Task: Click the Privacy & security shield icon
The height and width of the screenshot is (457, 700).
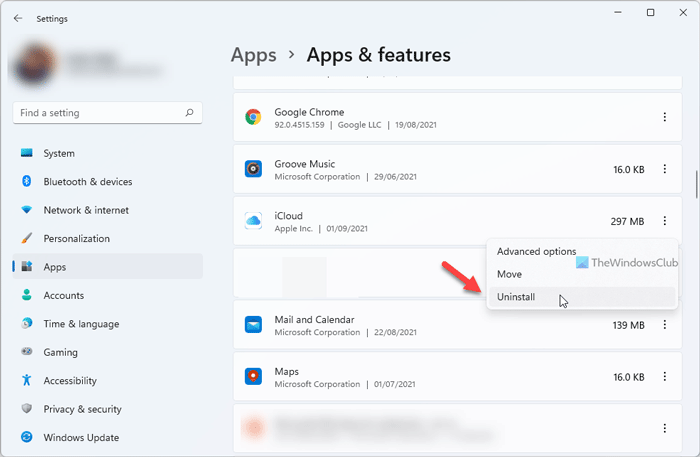Action: pyautogui.click(x=27, y=408)
